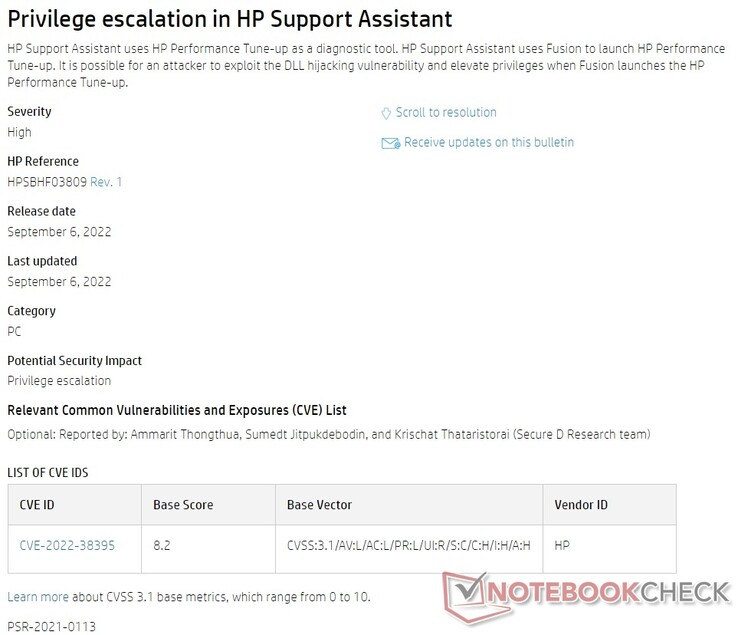Click the Notebookcheck watermark logo

pos(587,596)
